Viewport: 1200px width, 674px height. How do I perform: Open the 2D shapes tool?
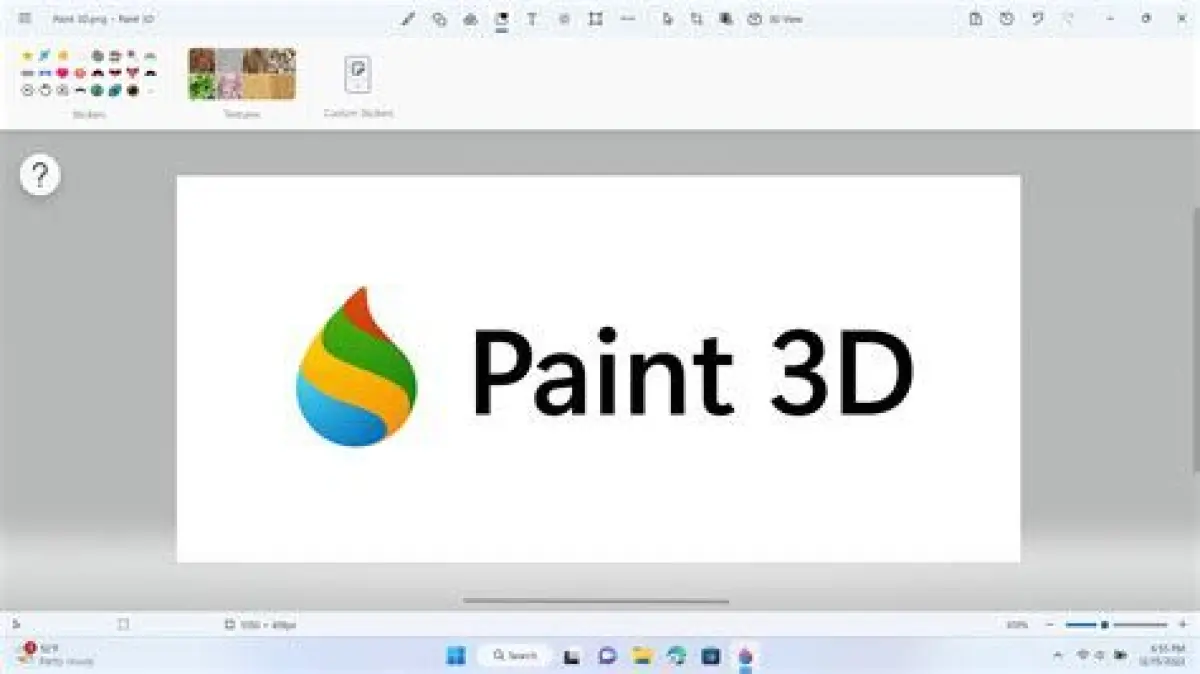(x=439, y=19)
